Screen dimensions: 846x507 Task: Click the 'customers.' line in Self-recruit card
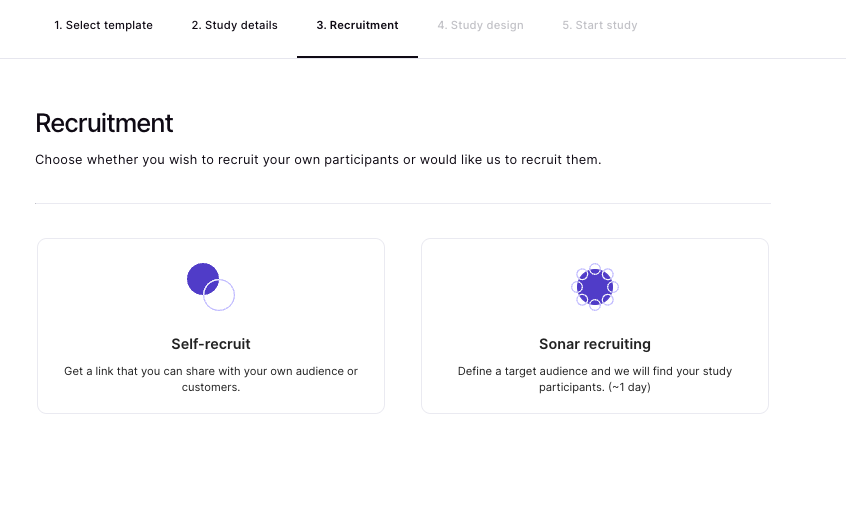tap(211, 387)
